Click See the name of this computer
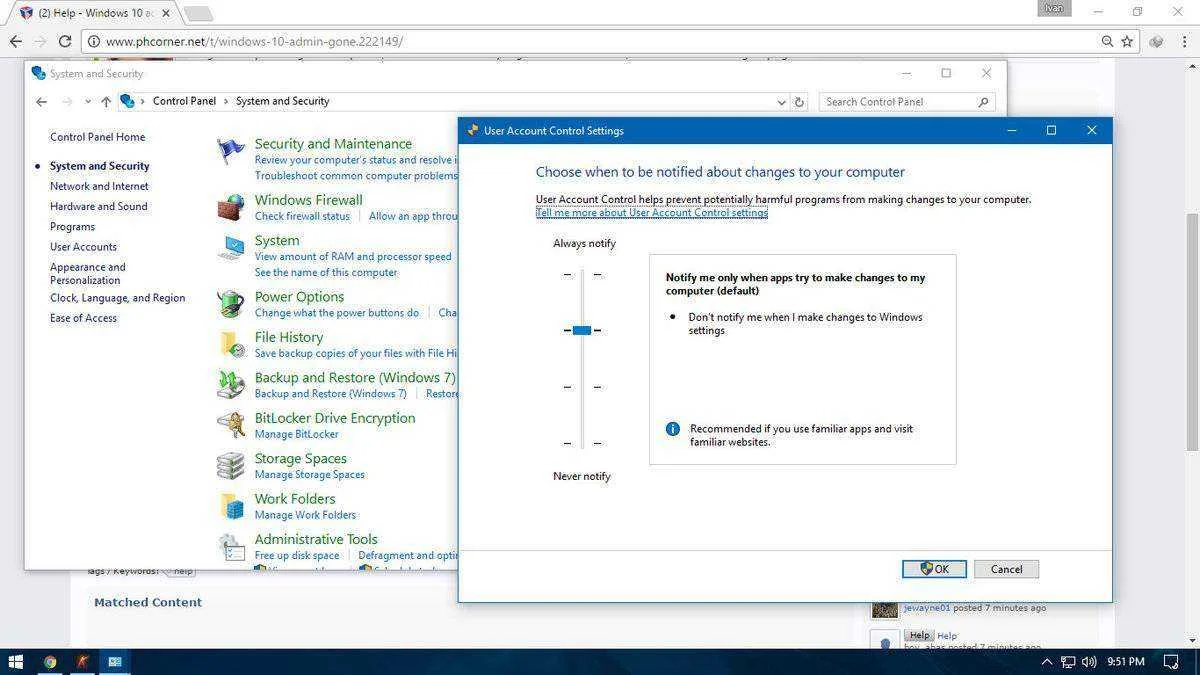 [x=326, y=273]
